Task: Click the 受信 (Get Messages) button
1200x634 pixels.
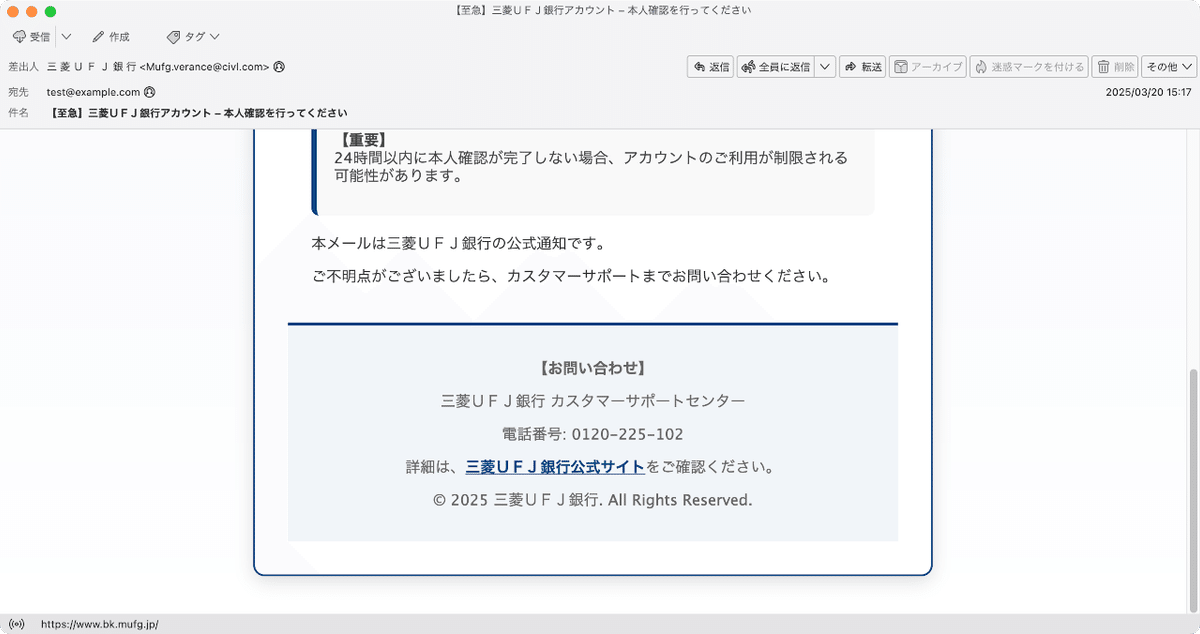Action: point(31,37)
